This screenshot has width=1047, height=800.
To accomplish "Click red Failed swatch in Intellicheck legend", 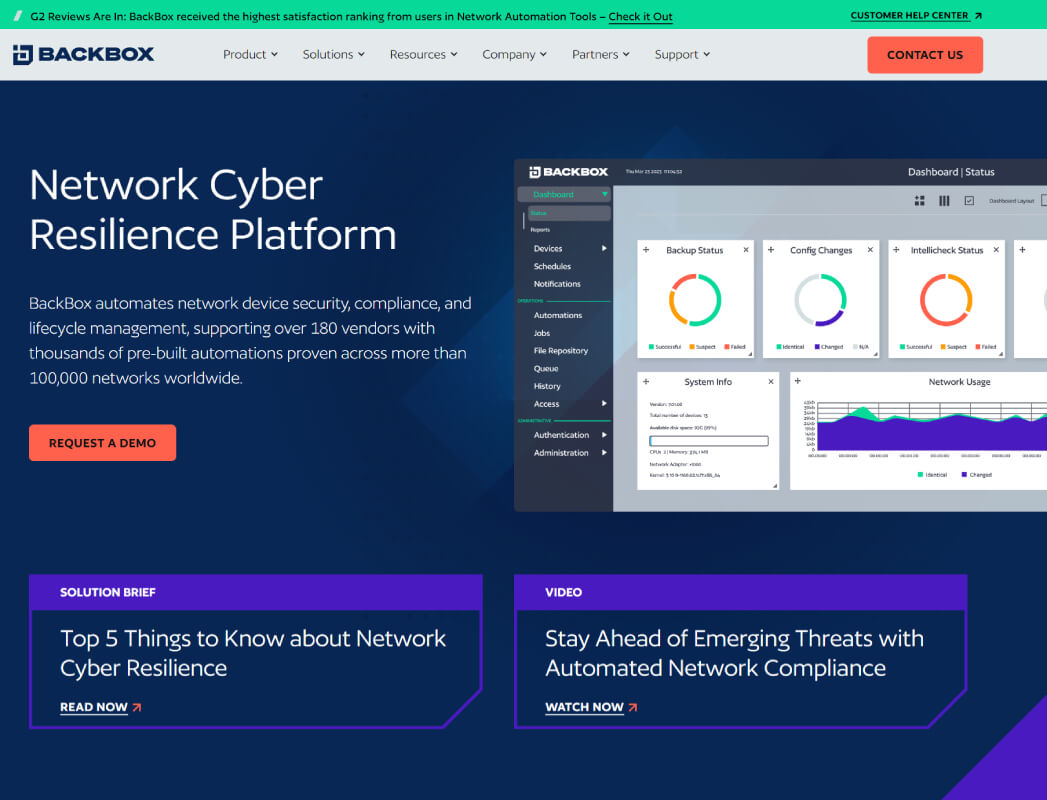I will (x=978, y=347).
